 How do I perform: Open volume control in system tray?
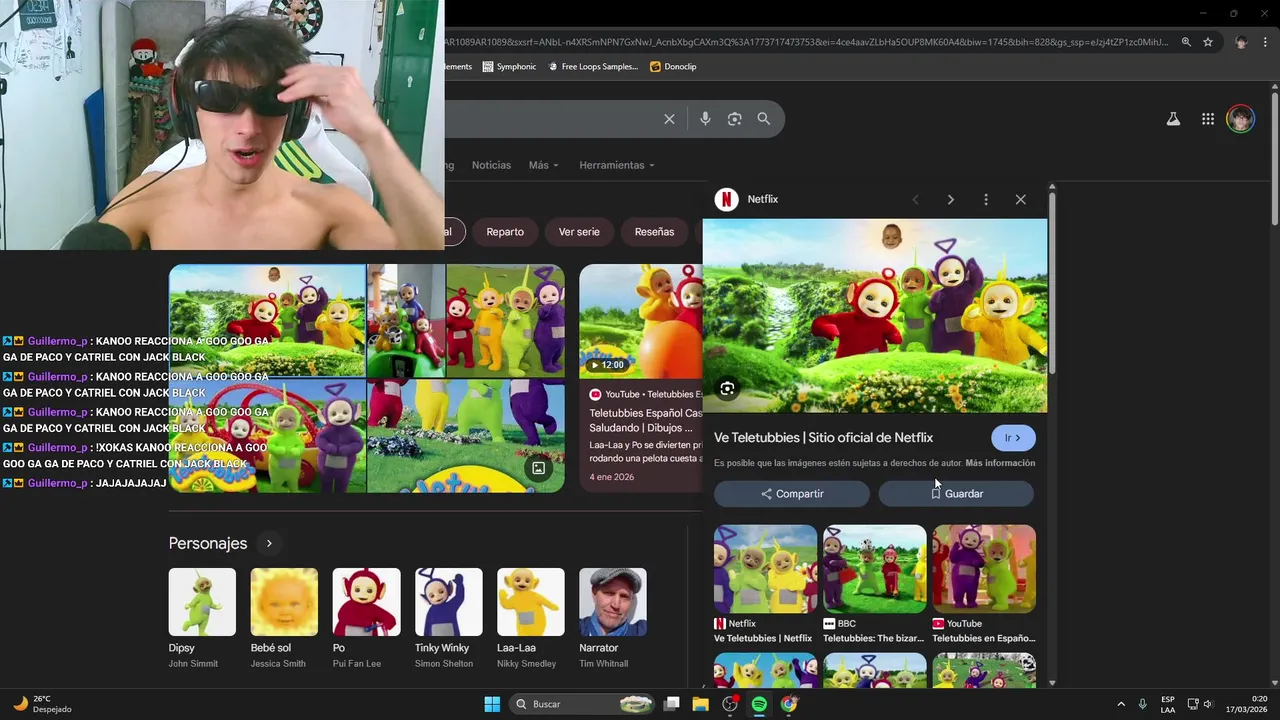[x=1208, y=704]
